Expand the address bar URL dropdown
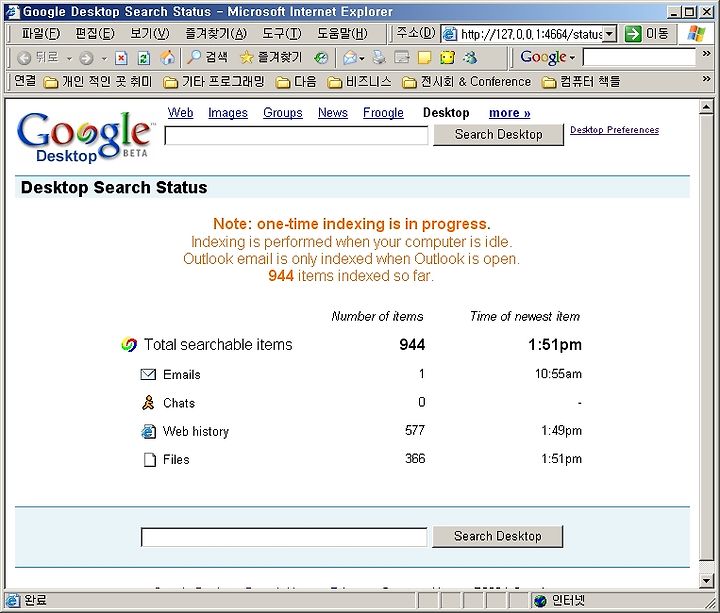Viewport: 720px width, 613px height. (x=609, y=34)
